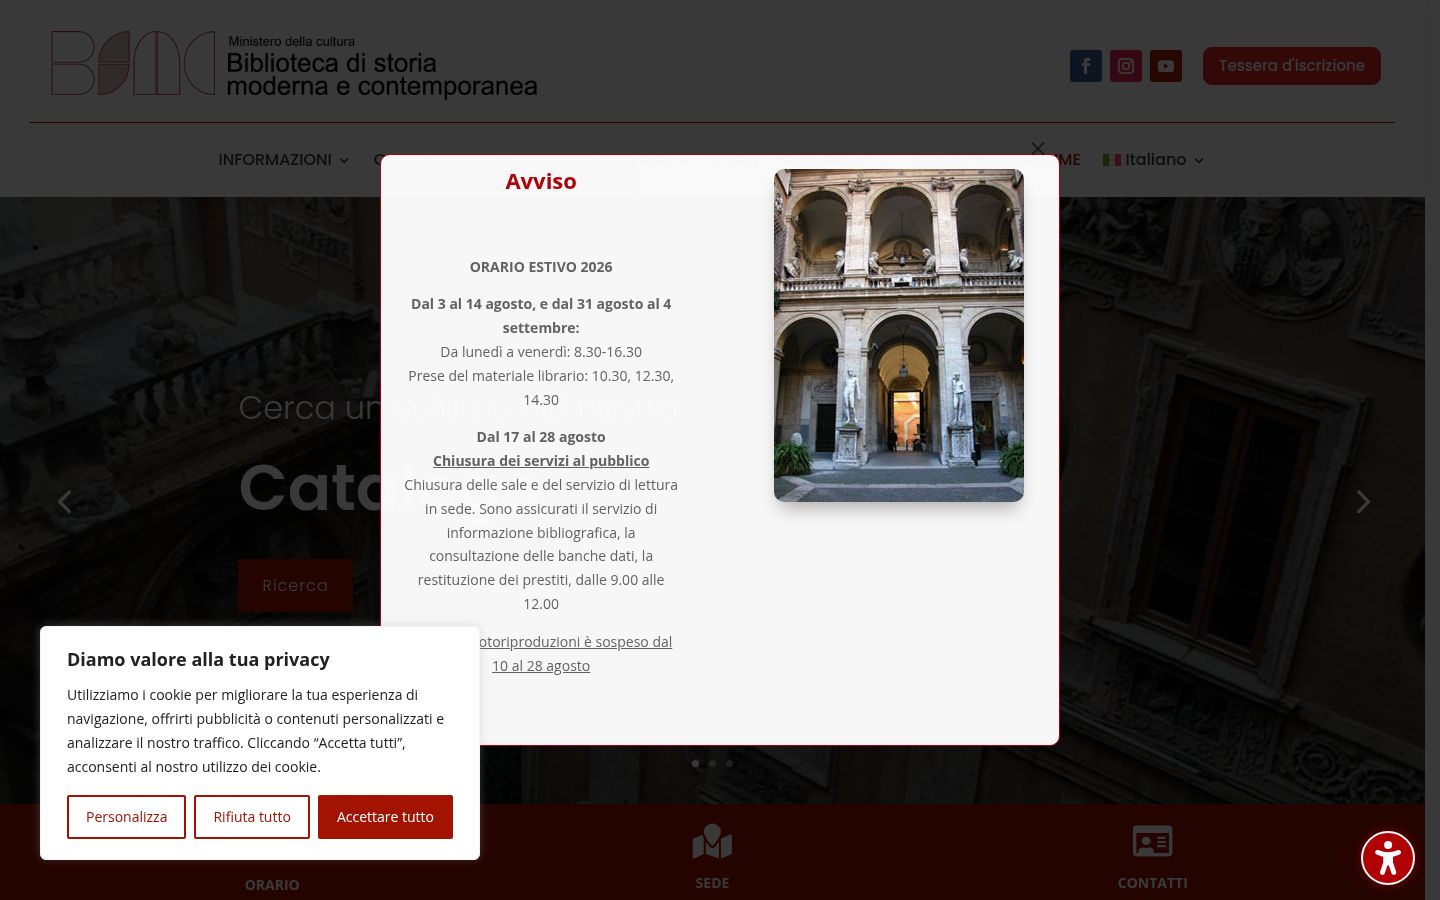Click the 'Chiusura dei servizi al pubblico' link

[541, 461]
